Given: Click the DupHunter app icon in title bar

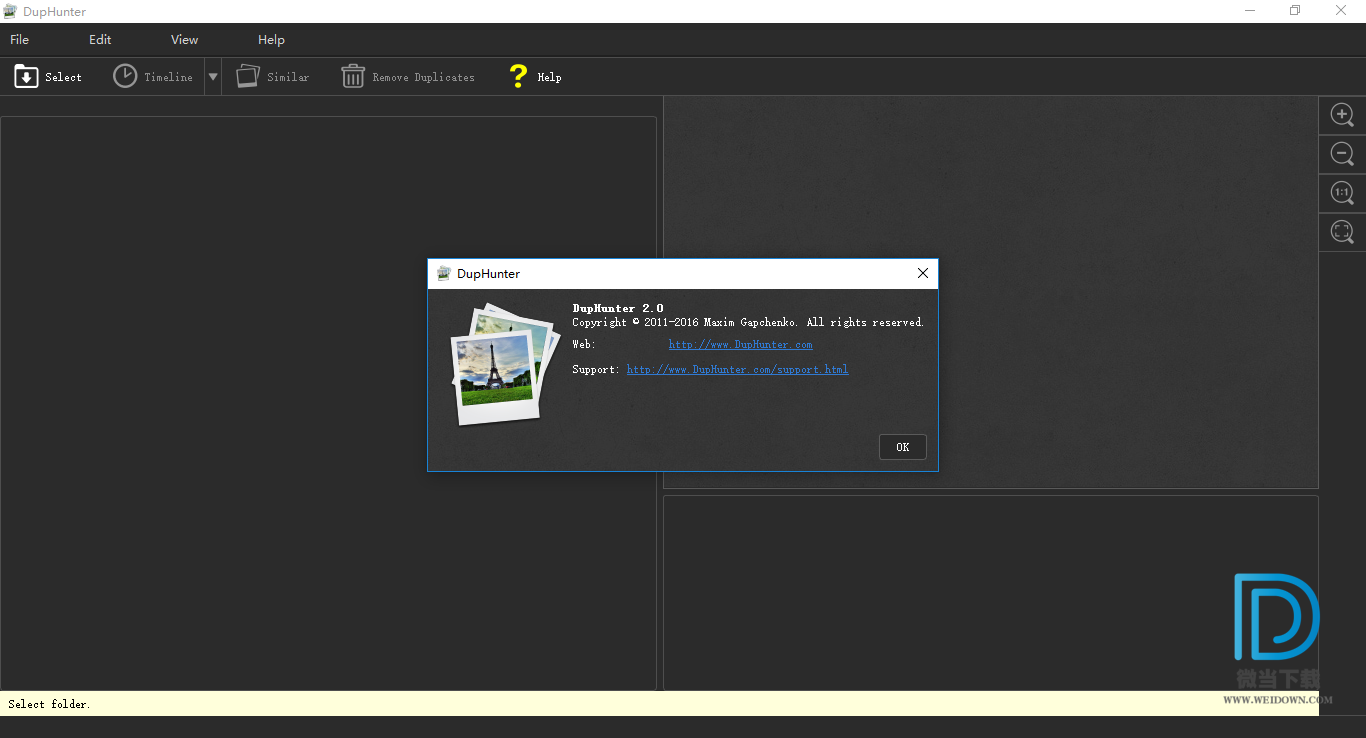Looking at the screenshot, I should coord(11,11).
